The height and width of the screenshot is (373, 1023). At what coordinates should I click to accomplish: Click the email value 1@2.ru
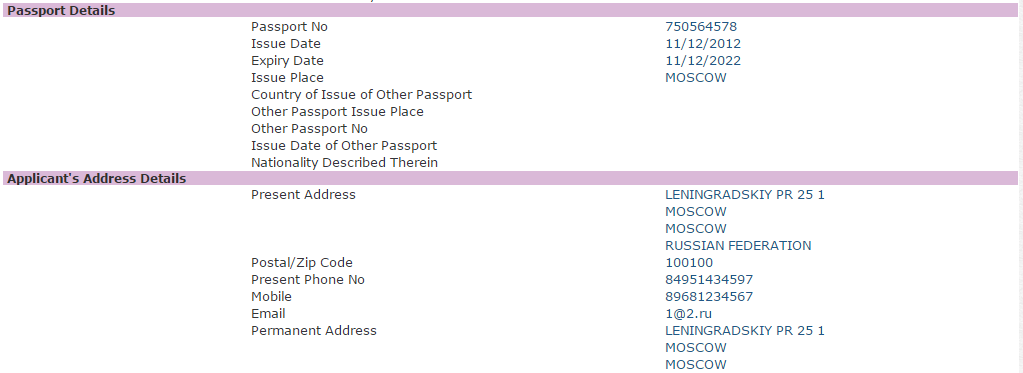pyautogui.click(x=688, y=314)
